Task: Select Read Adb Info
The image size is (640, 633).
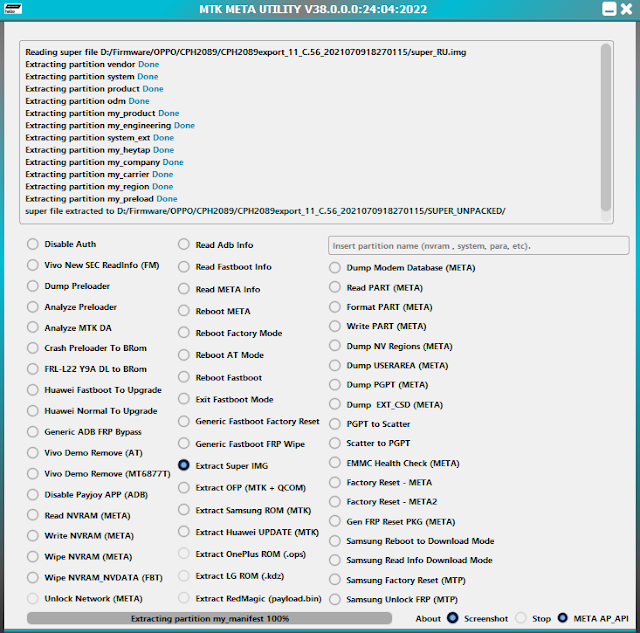Action: click(184, 244)
